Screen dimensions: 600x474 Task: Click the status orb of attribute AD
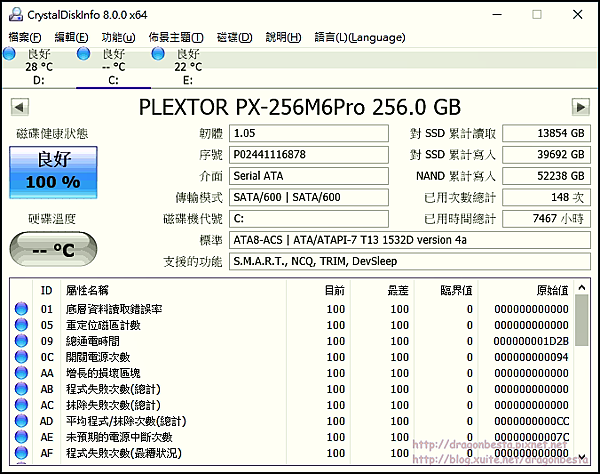[21, 421]
